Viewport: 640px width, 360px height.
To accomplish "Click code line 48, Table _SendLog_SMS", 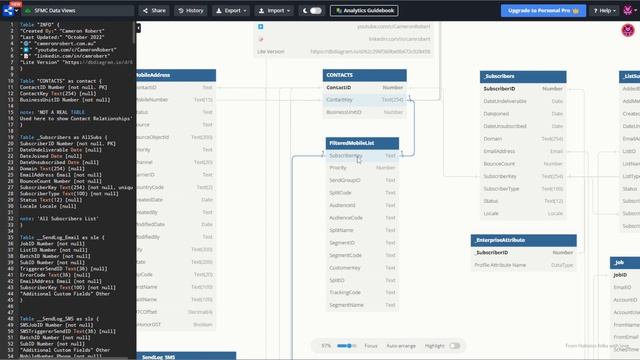I will click(60, 319).
